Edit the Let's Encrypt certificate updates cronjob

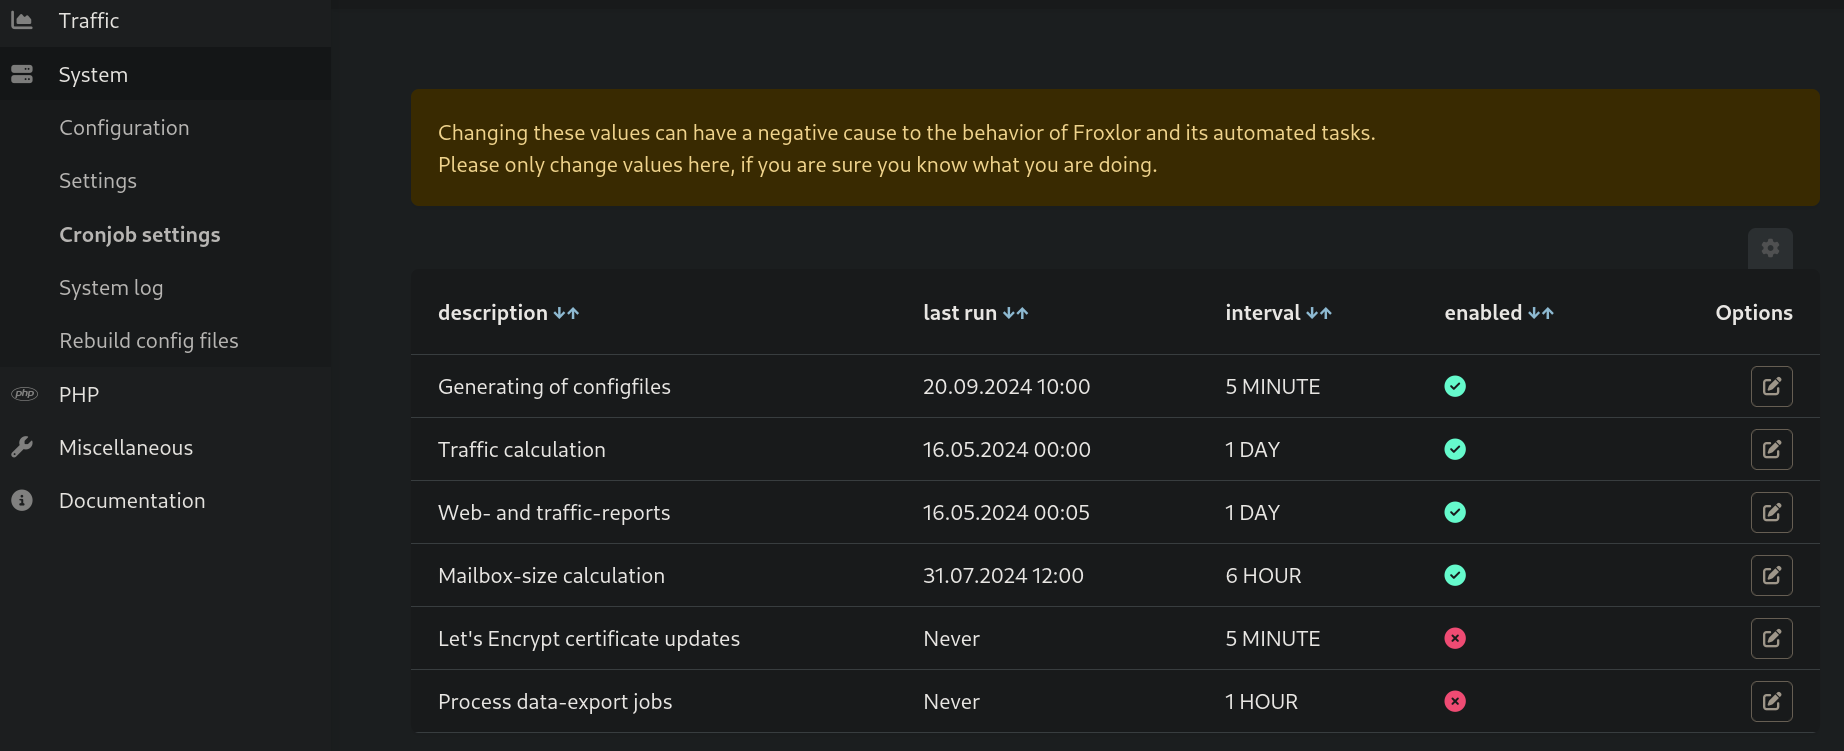tap(1771, 638)
